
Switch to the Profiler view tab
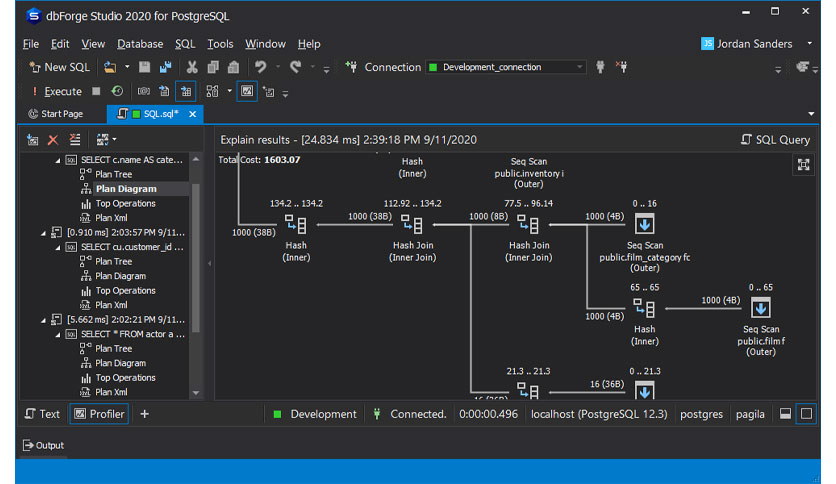(x=99, y=414)
